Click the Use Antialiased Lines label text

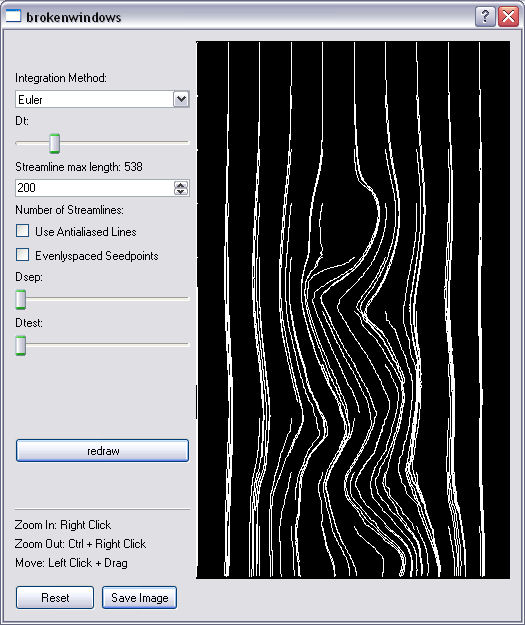tap(86, 232)
